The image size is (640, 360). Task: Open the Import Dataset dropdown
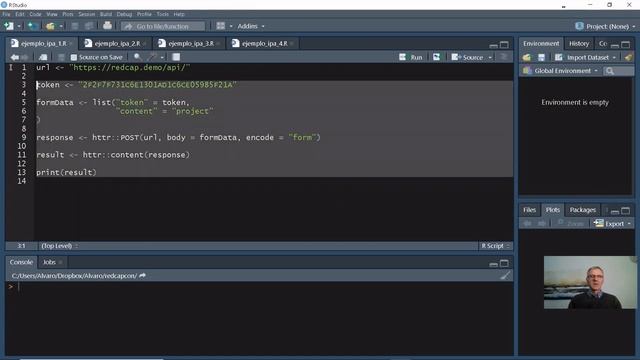585,58
